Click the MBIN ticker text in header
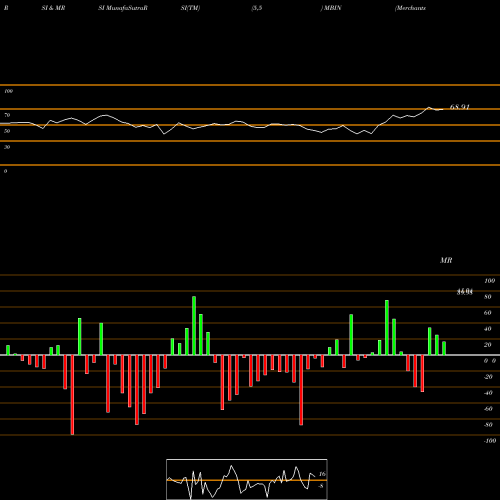500x500 pixels. (x=332, y=8)
